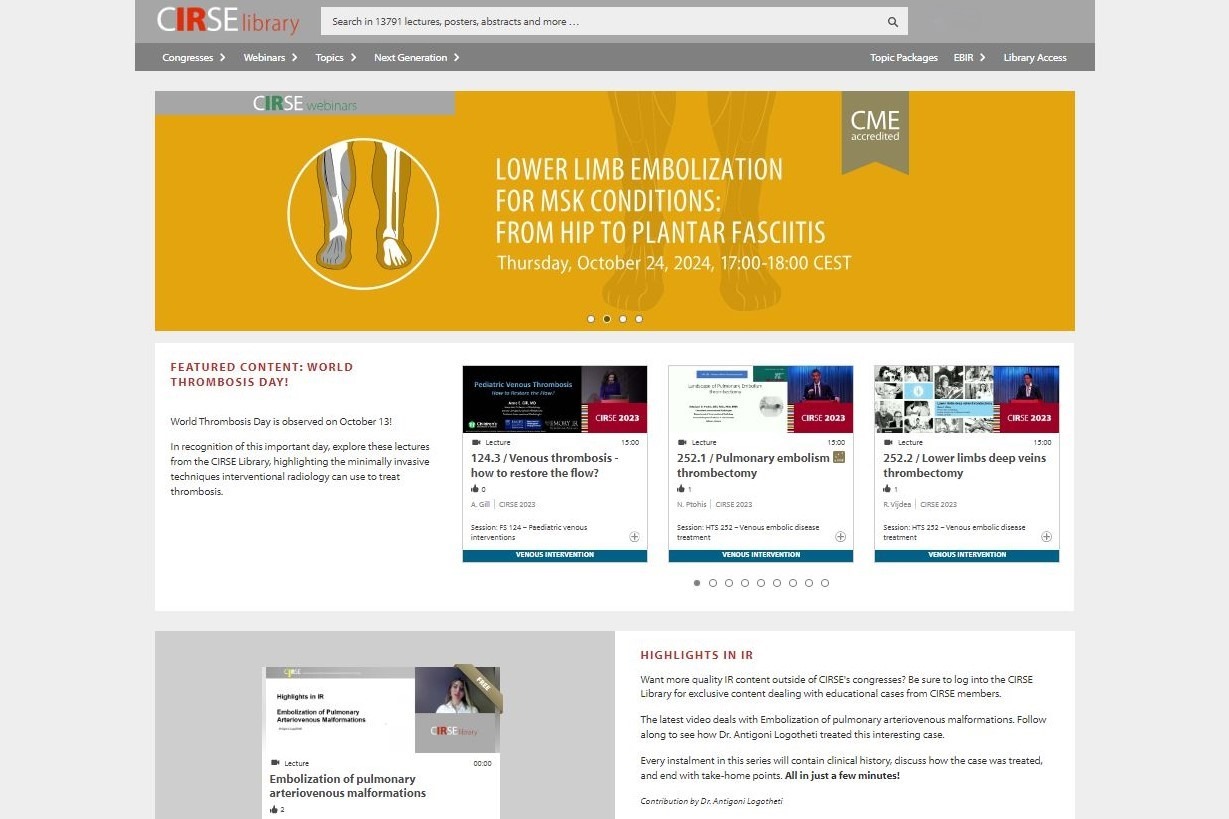Click the plus icon on Venous thrombosis card
The width and height of the screenshot is (1229, 819).
tap(634, 537)
